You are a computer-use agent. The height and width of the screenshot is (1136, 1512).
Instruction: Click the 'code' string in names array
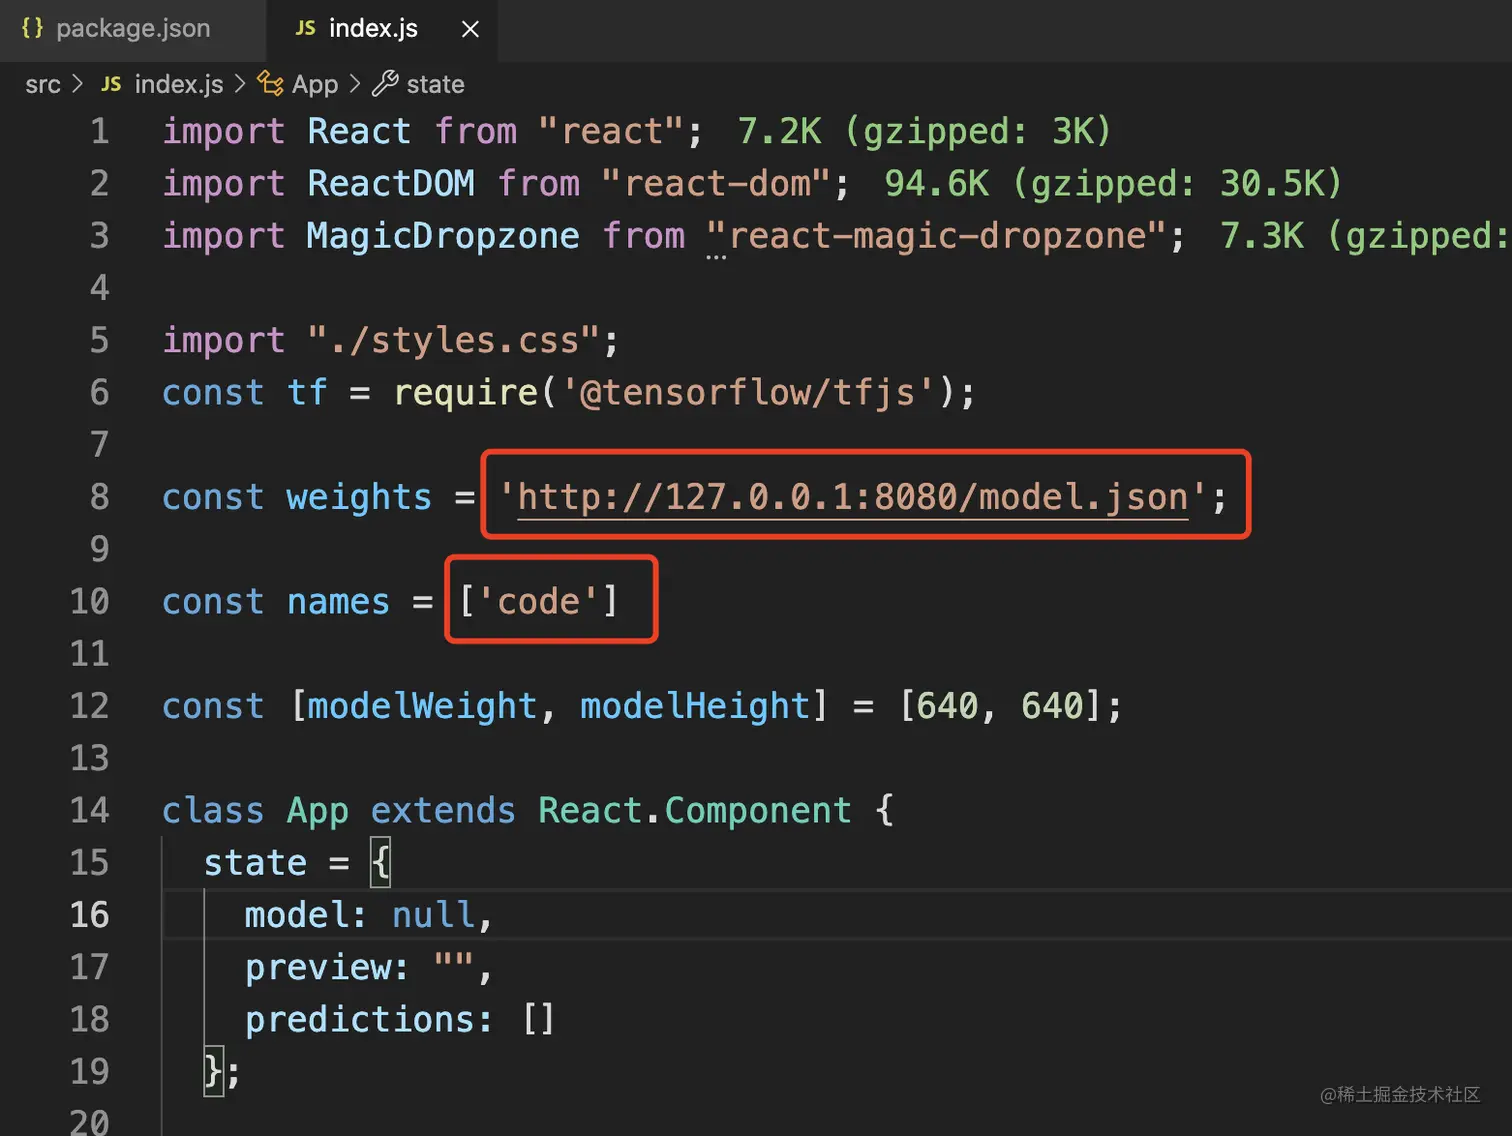click(x=538, y=602)
